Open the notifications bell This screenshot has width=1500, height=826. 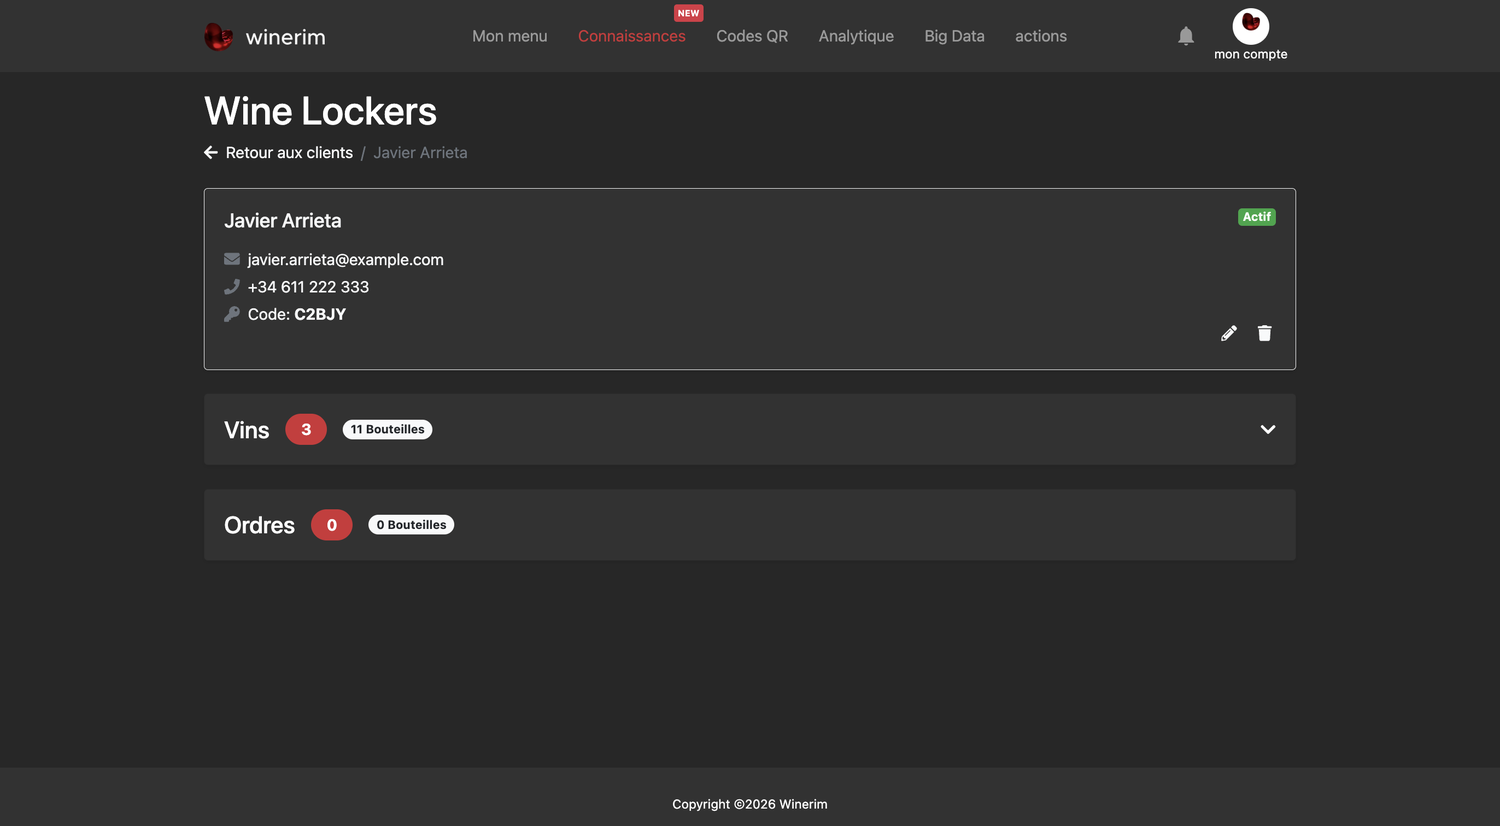(x=1186, y=36)
